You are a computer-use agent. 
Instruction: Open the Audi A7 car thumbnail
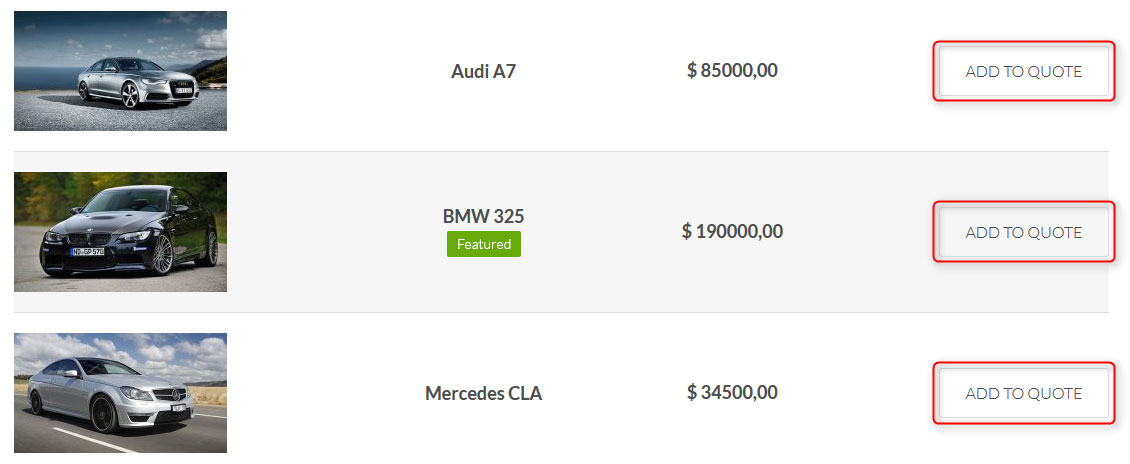click(120, 71)
